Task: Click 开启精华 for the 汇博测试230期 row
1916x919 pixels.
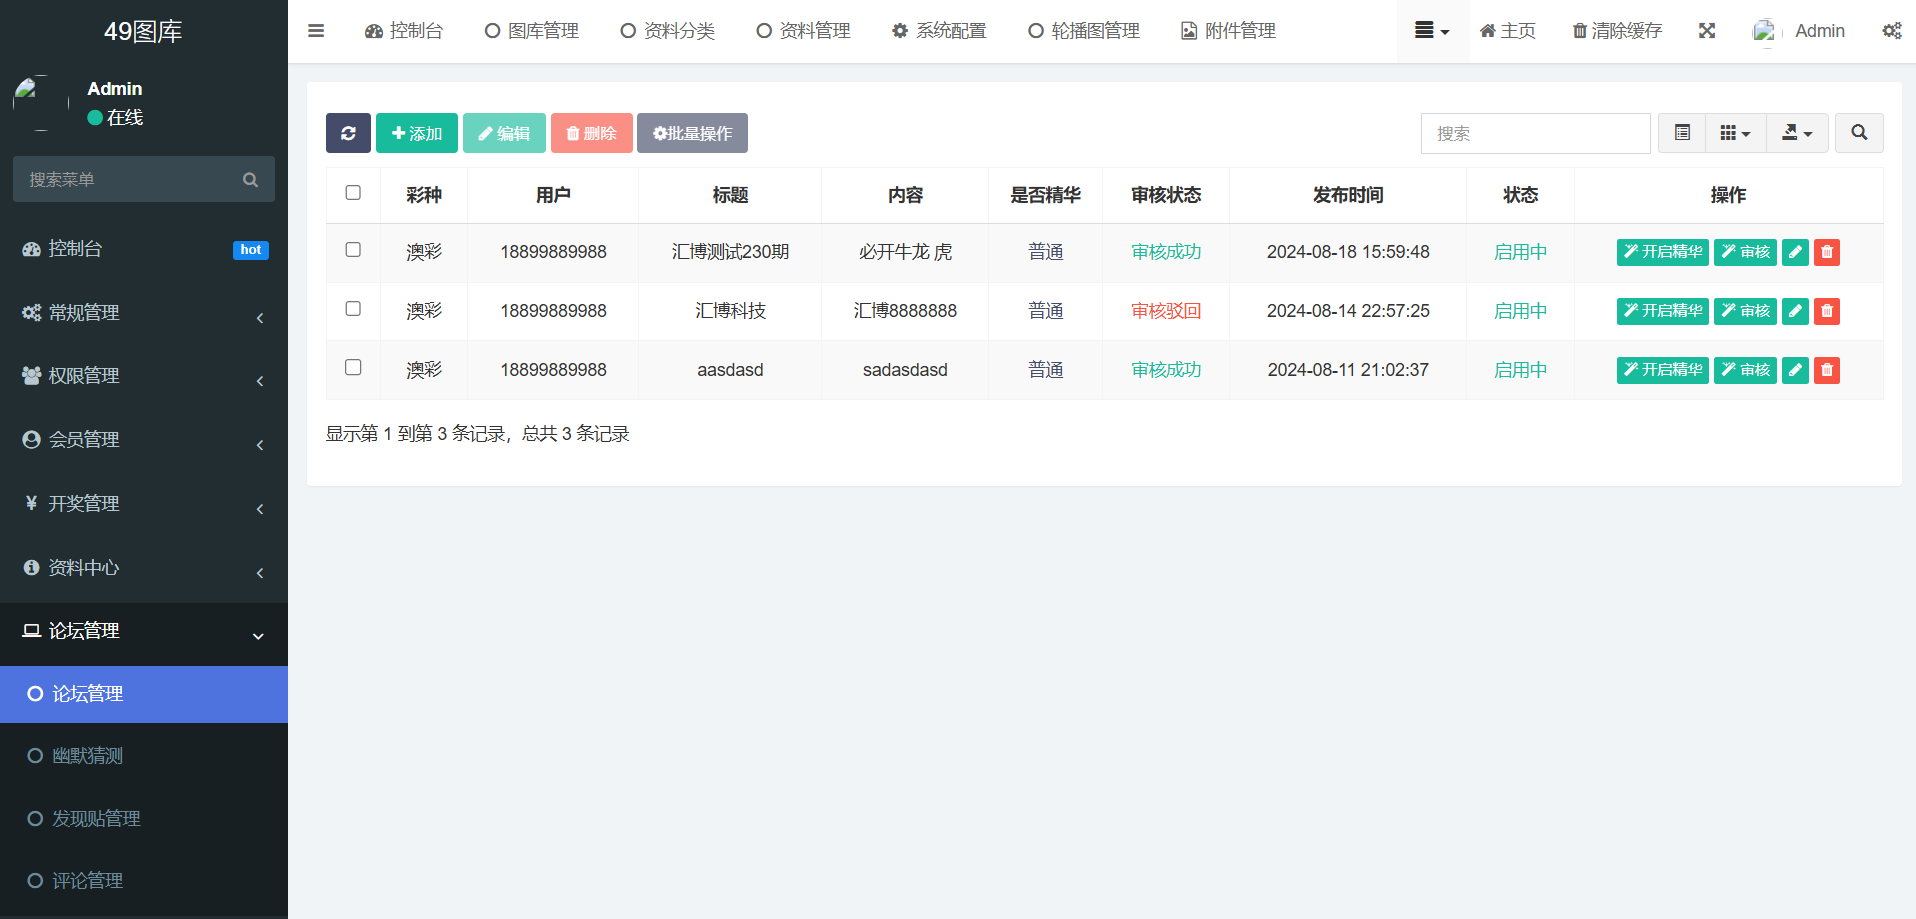Action: click(1662, 252)
